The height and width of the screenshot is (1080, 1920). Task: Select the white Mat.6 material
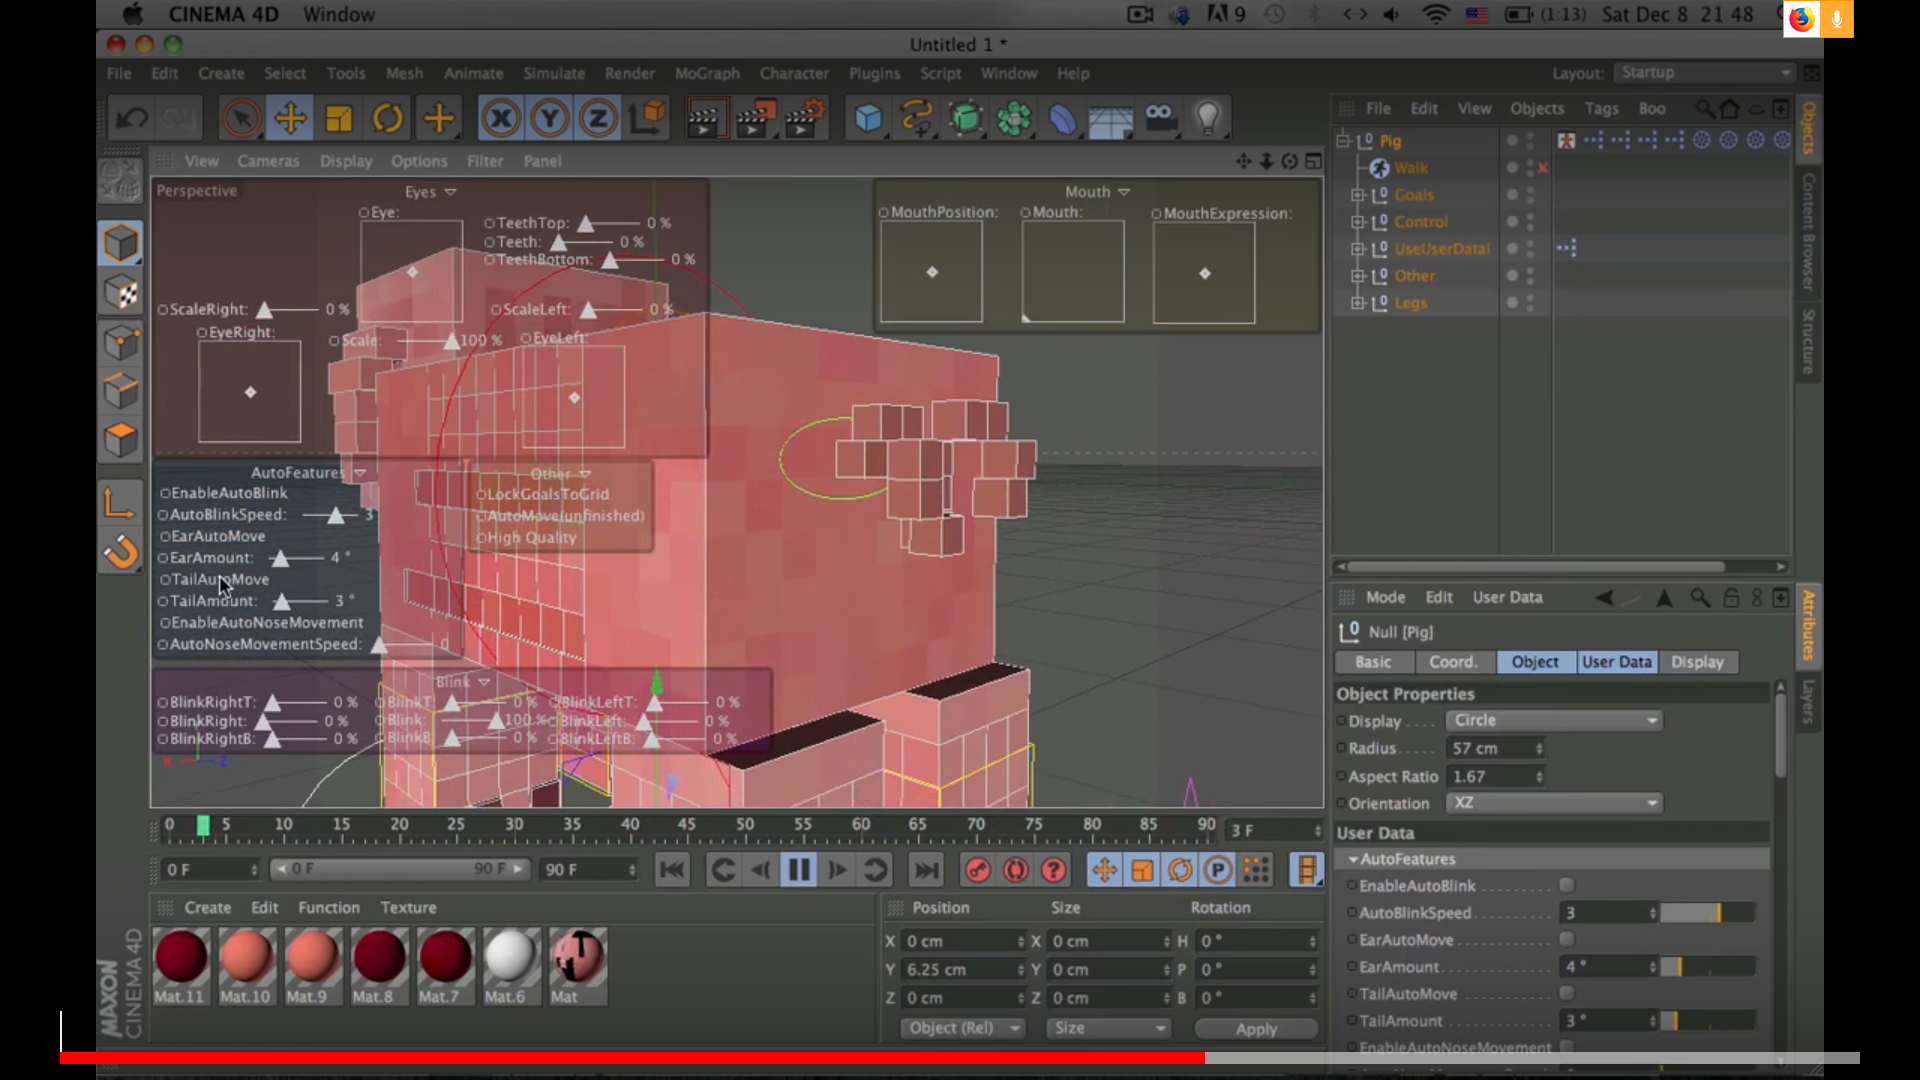tap(509, 965)
